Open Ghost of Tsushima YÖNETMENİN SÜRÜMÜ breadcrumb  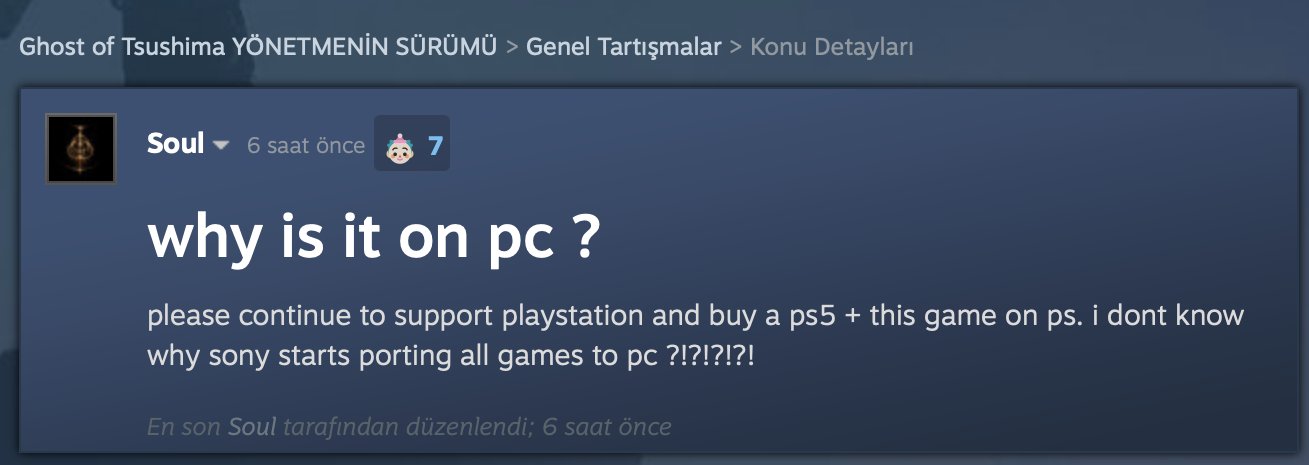click(x=258, y=47)
